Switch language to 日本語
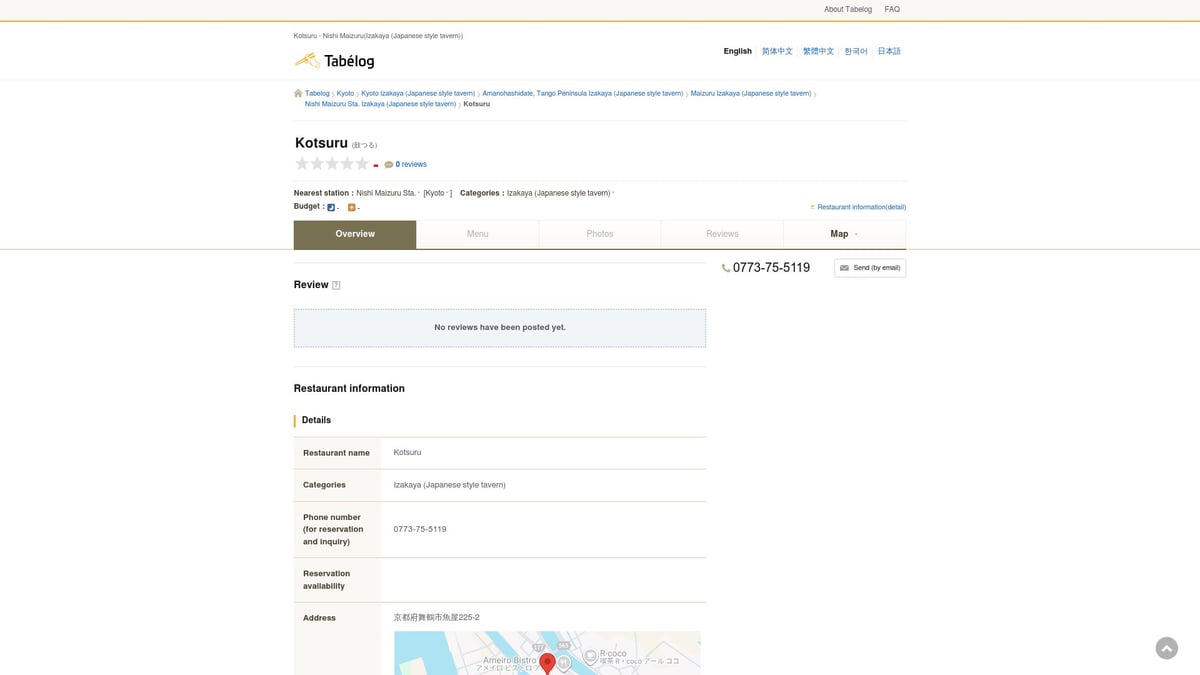 889,51
